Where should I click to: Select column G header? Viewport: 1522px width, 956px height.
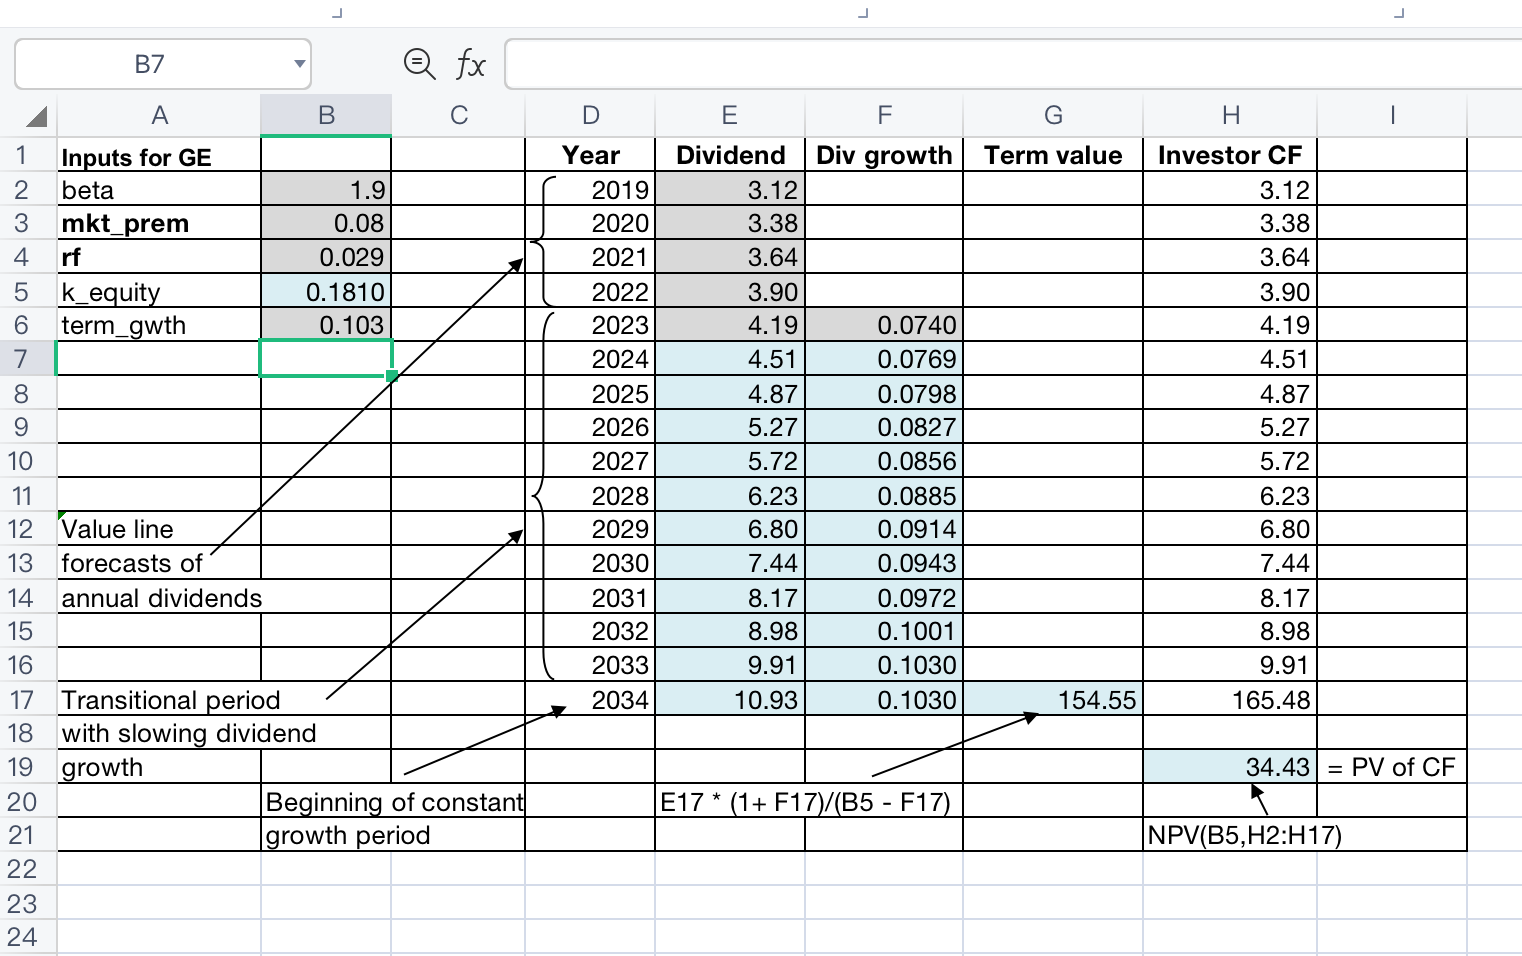coord(1053,116)
